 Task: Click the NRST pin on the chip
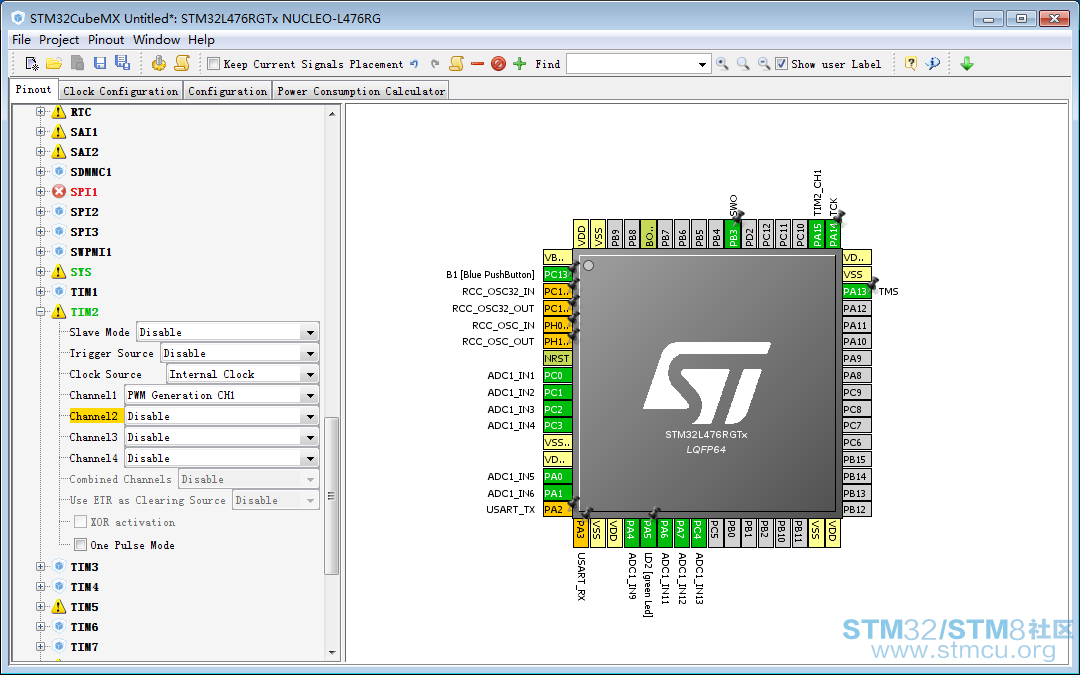pos(557,358)
